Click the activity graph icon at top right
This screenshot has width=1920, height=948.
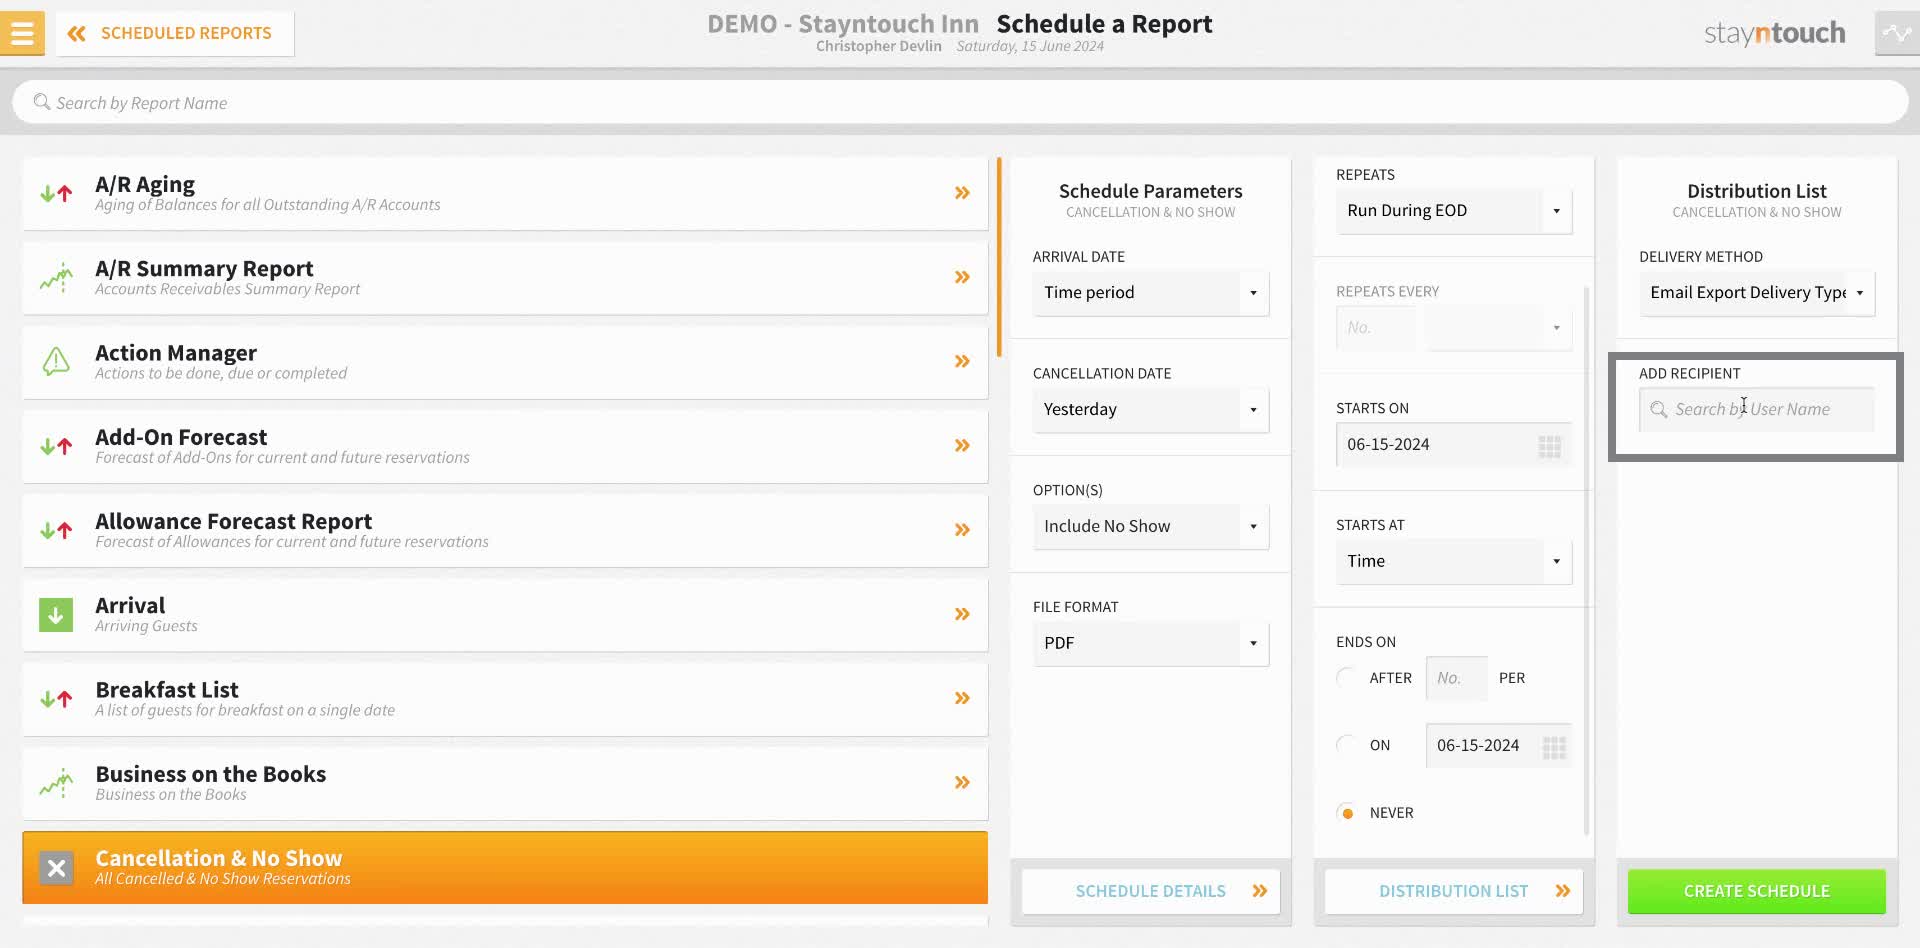point(1897,33)
